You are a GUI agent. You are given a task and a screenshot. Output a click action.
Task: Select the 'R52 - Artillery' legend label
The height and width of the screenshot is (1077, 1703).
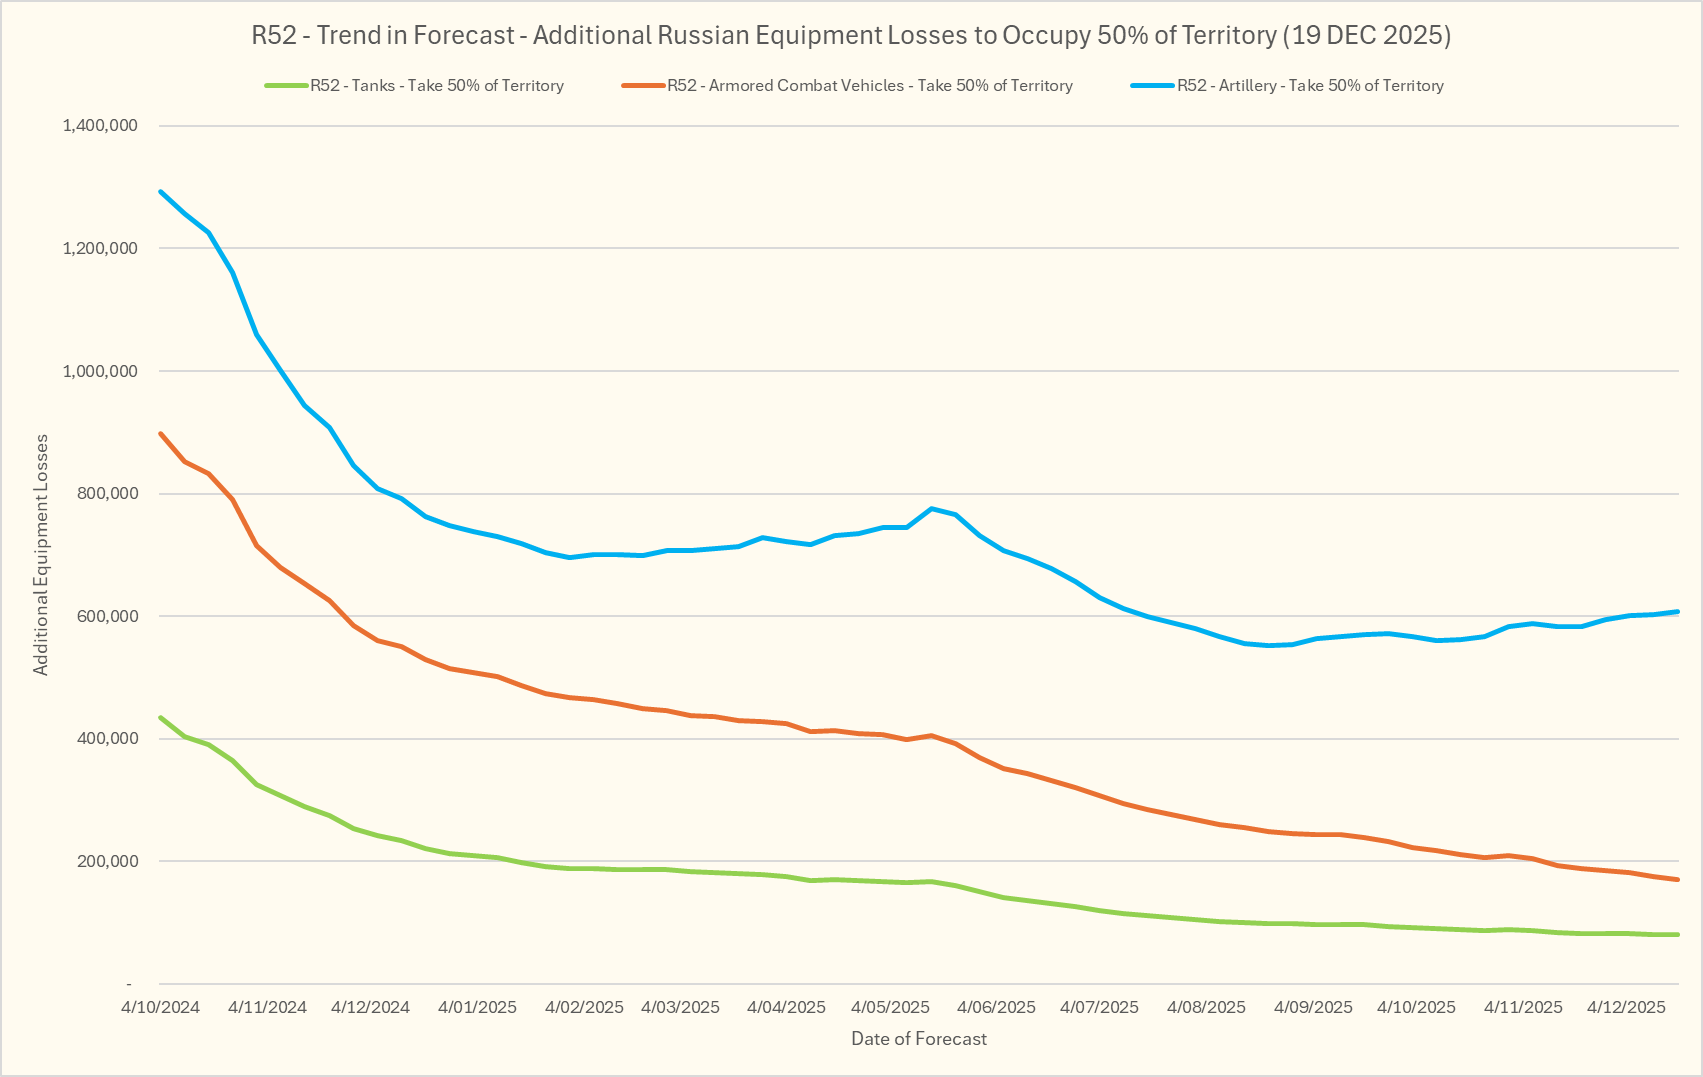point(1310,86)
